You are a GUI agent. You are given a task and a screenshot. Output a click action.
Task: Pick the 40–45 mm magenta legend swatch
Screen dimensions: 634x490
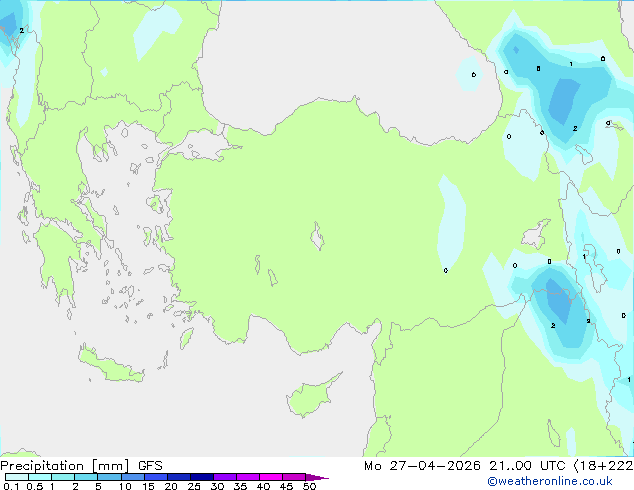click(x=271, y=477)
